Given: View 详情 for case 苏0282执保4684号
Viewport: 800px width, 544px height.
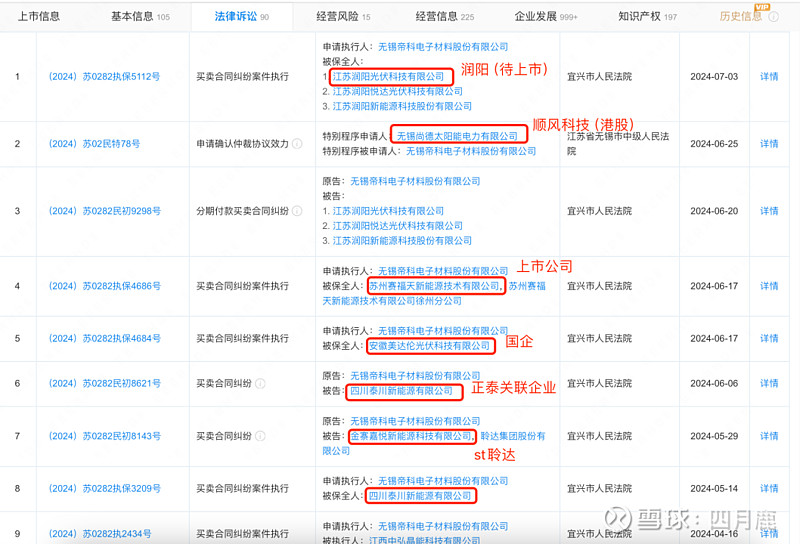Looking at the screenshot, I should pos(769,338).
